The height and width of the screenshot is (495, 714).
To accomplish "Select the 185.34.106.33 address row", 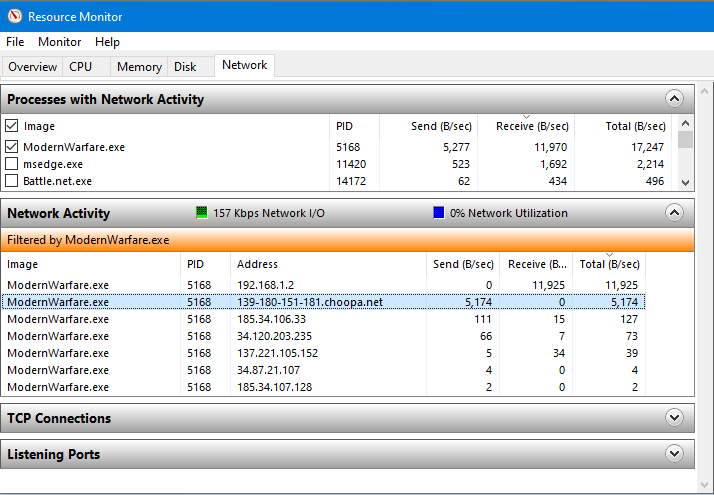I will (x=323, y=319).
